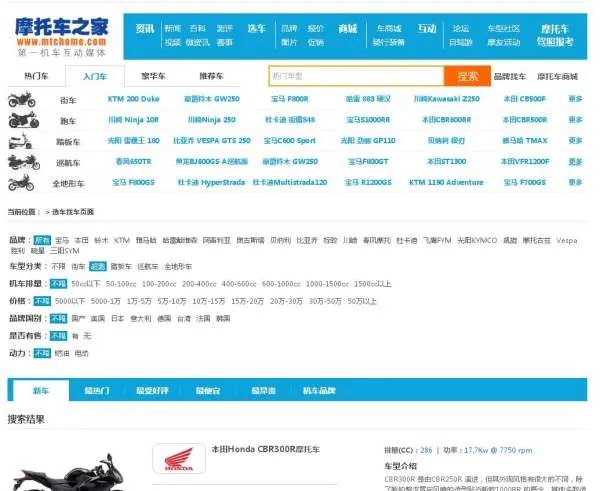Filter price by 50万以上
This screenshot has width=600, height=491.
point(362,301)
